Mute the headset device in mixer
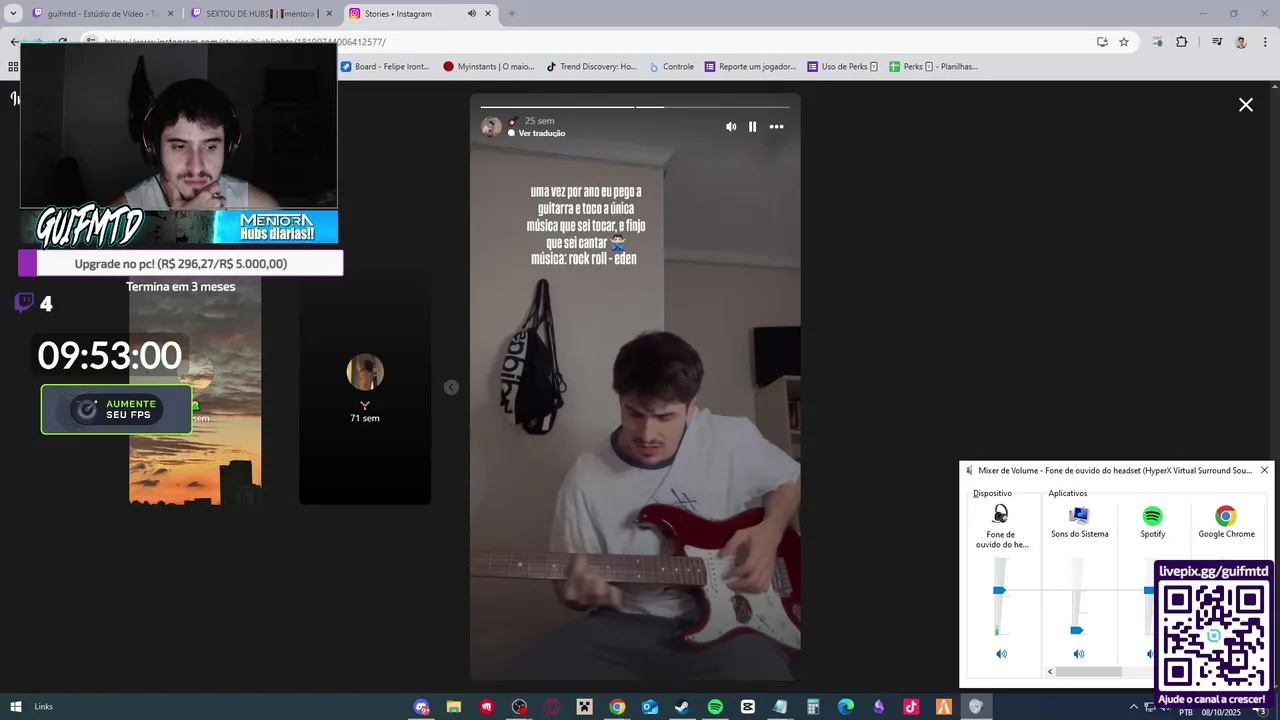Image resolution: width=1280 pixels, height=720 pixels. point(1001,654)
